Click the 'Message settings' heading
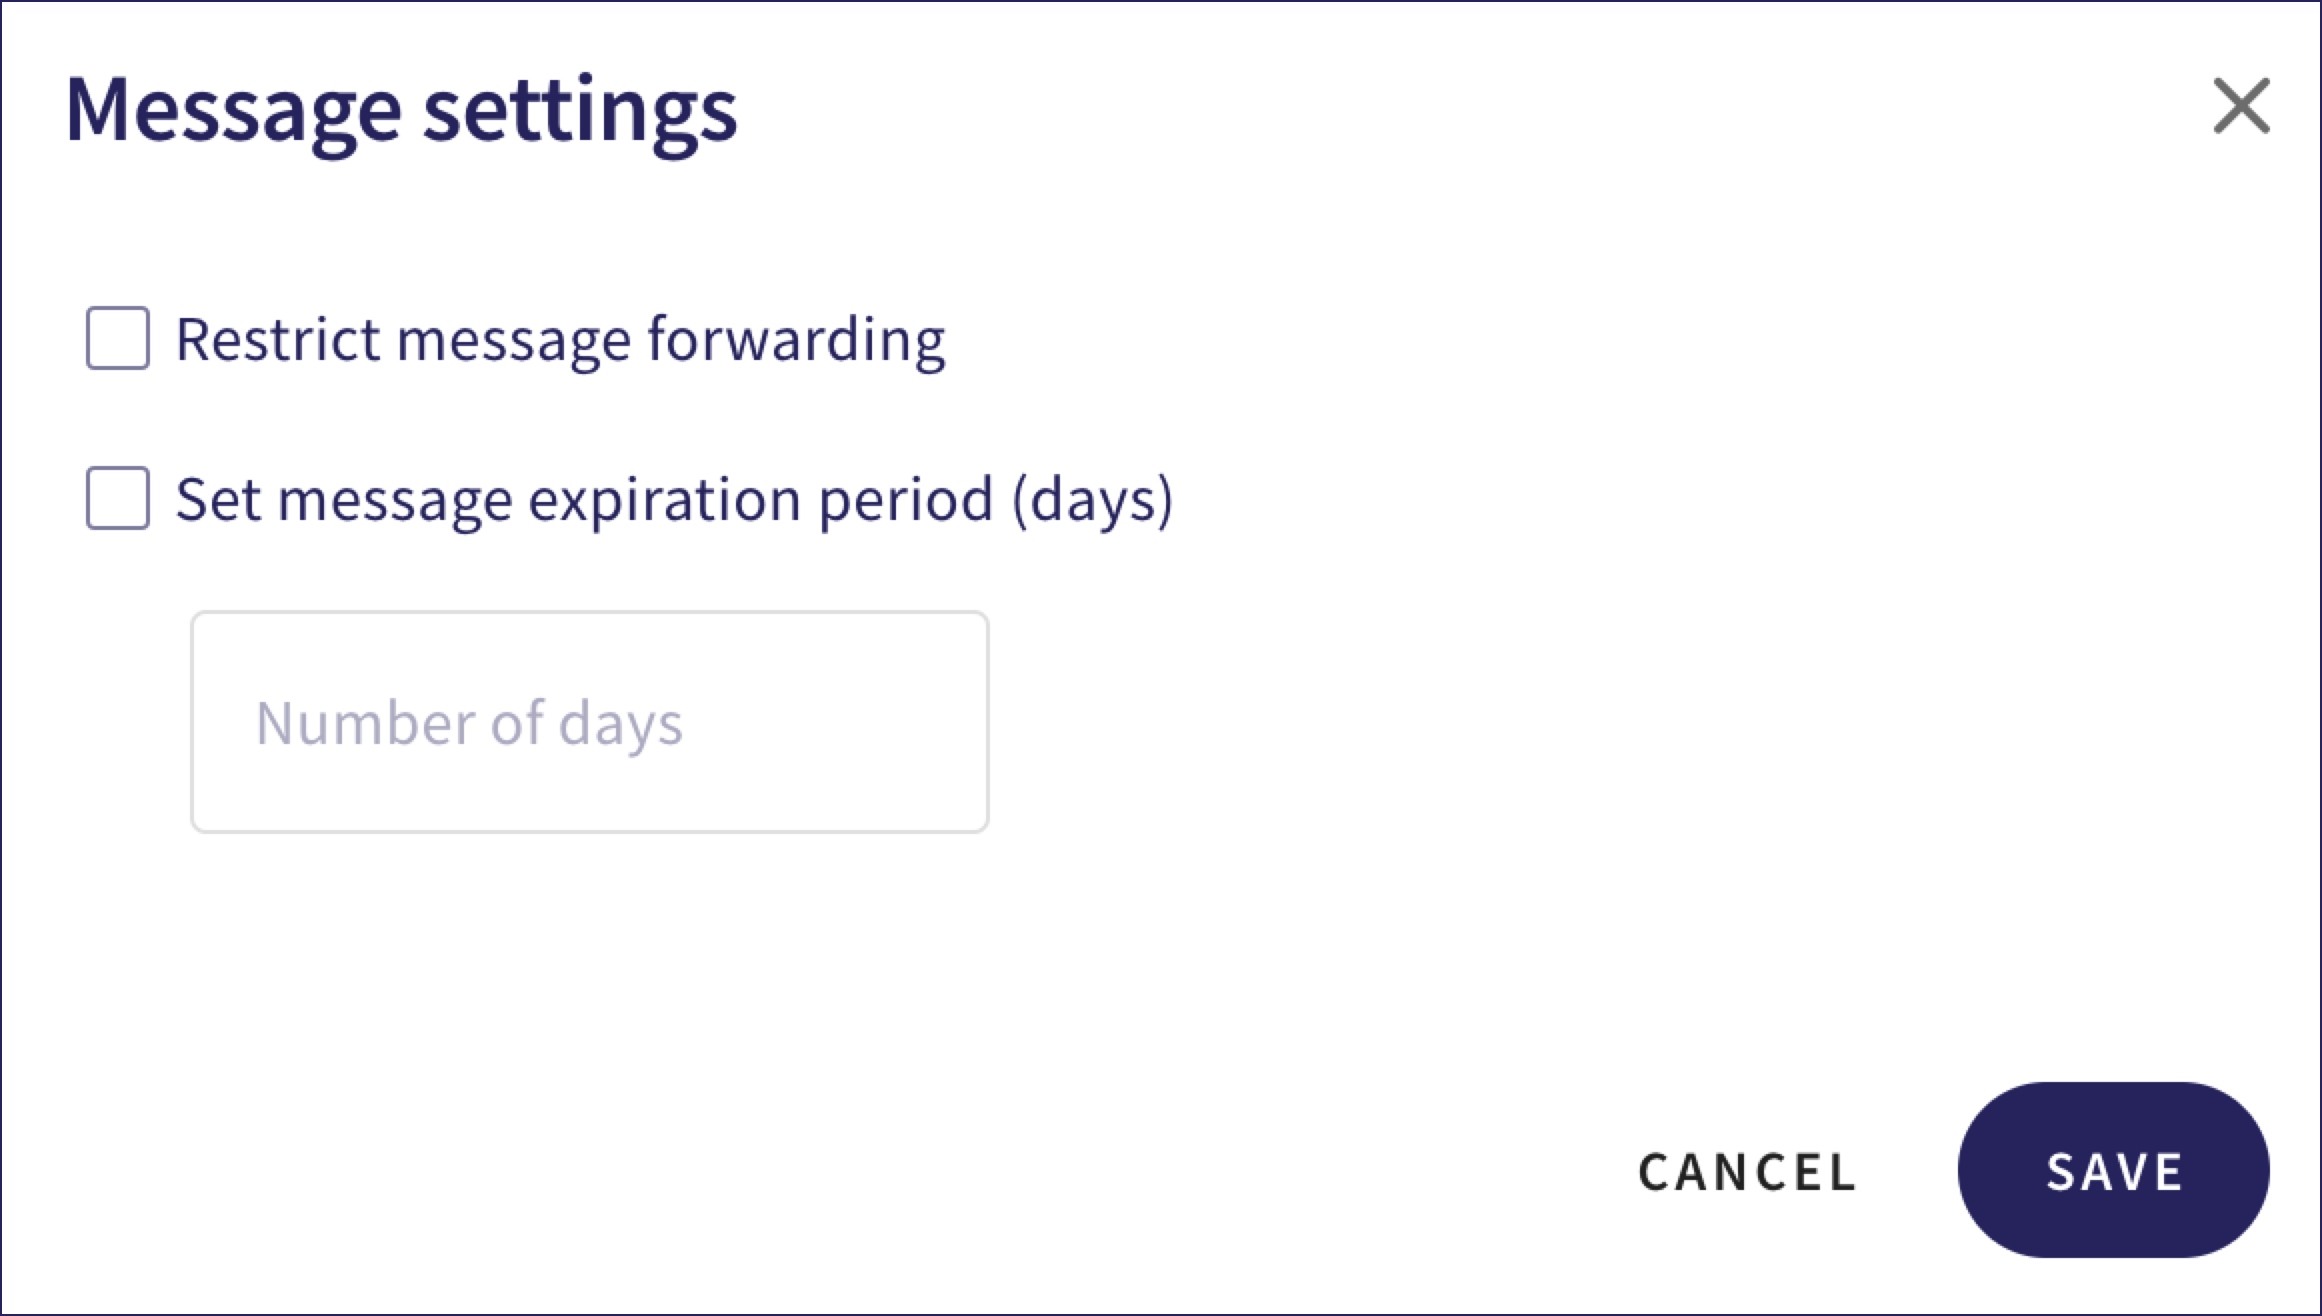This screenshot has width=2322, height=1316. point(401,110)
